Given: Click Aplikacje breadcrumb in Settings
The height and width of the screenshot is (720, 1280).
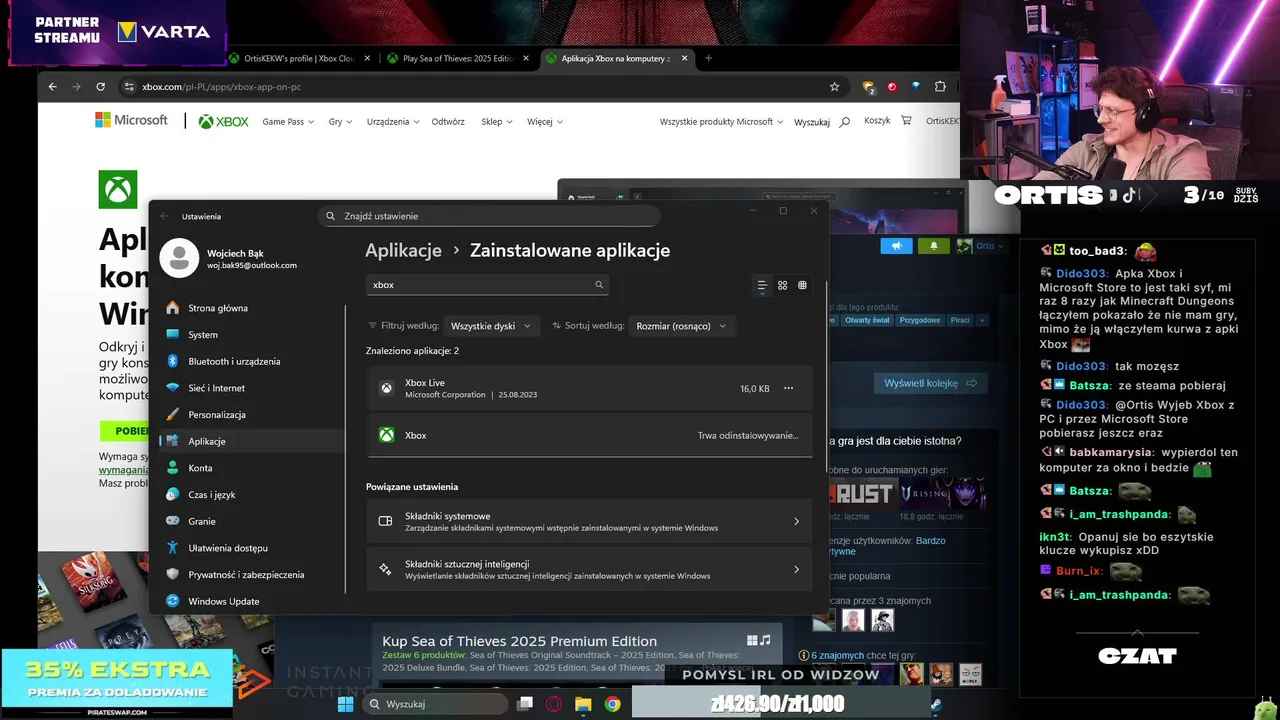Looking at the screenshot, I should [403, 250].
